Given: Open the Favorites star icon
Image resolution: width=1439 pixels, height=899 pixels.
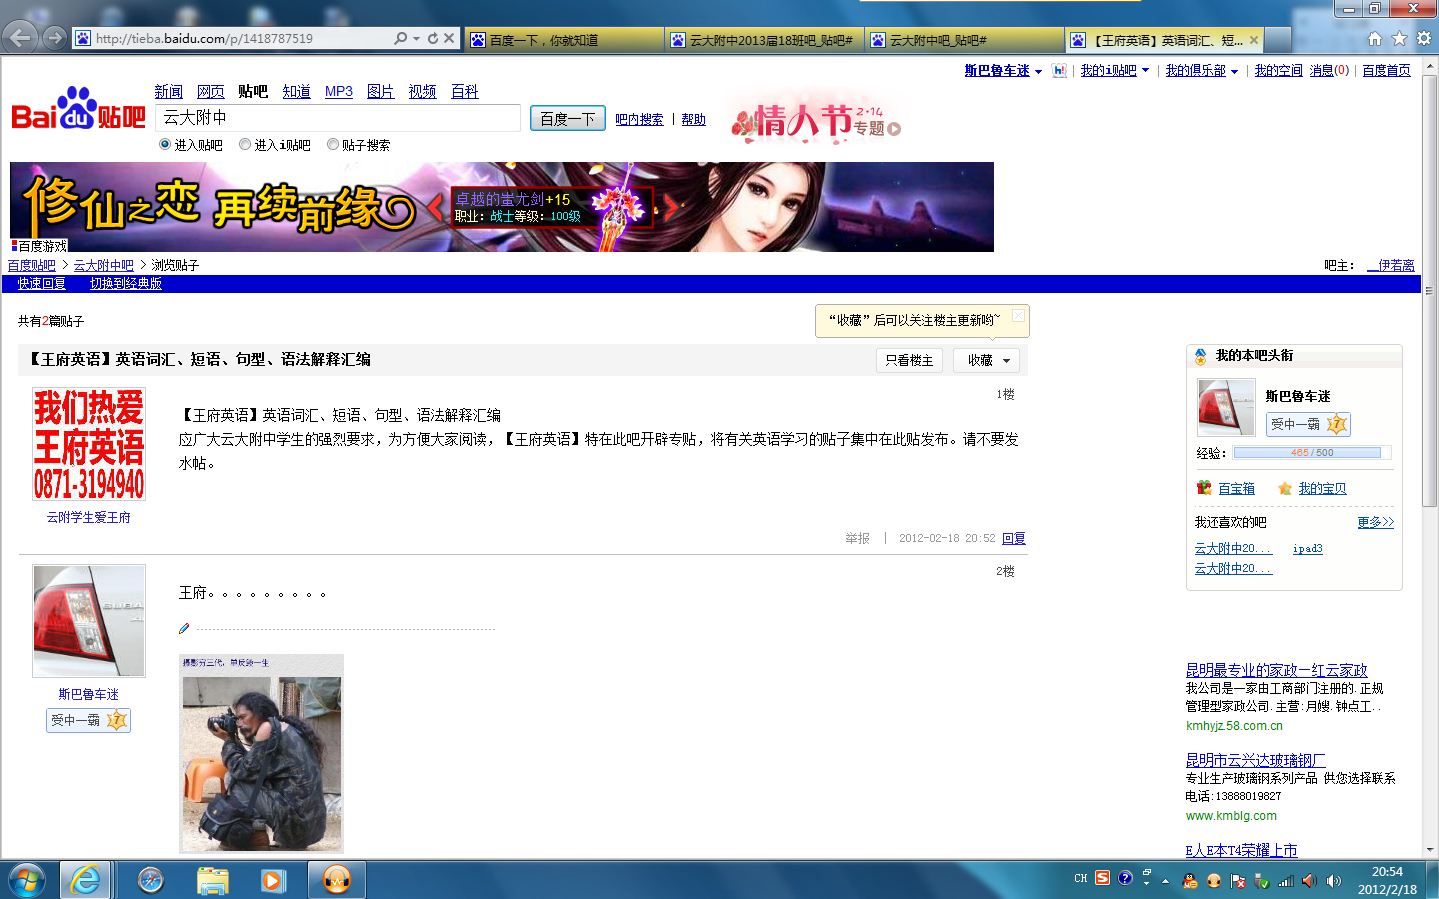Looking at the screenshot, I should point(1399,38).
